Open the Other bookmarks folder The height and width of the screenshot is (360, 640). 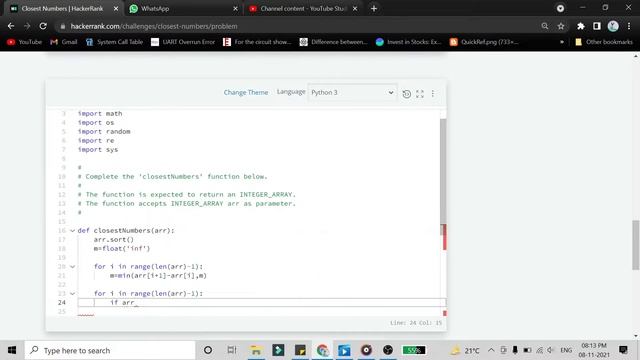pyautogui.click(x=604, y=42)
